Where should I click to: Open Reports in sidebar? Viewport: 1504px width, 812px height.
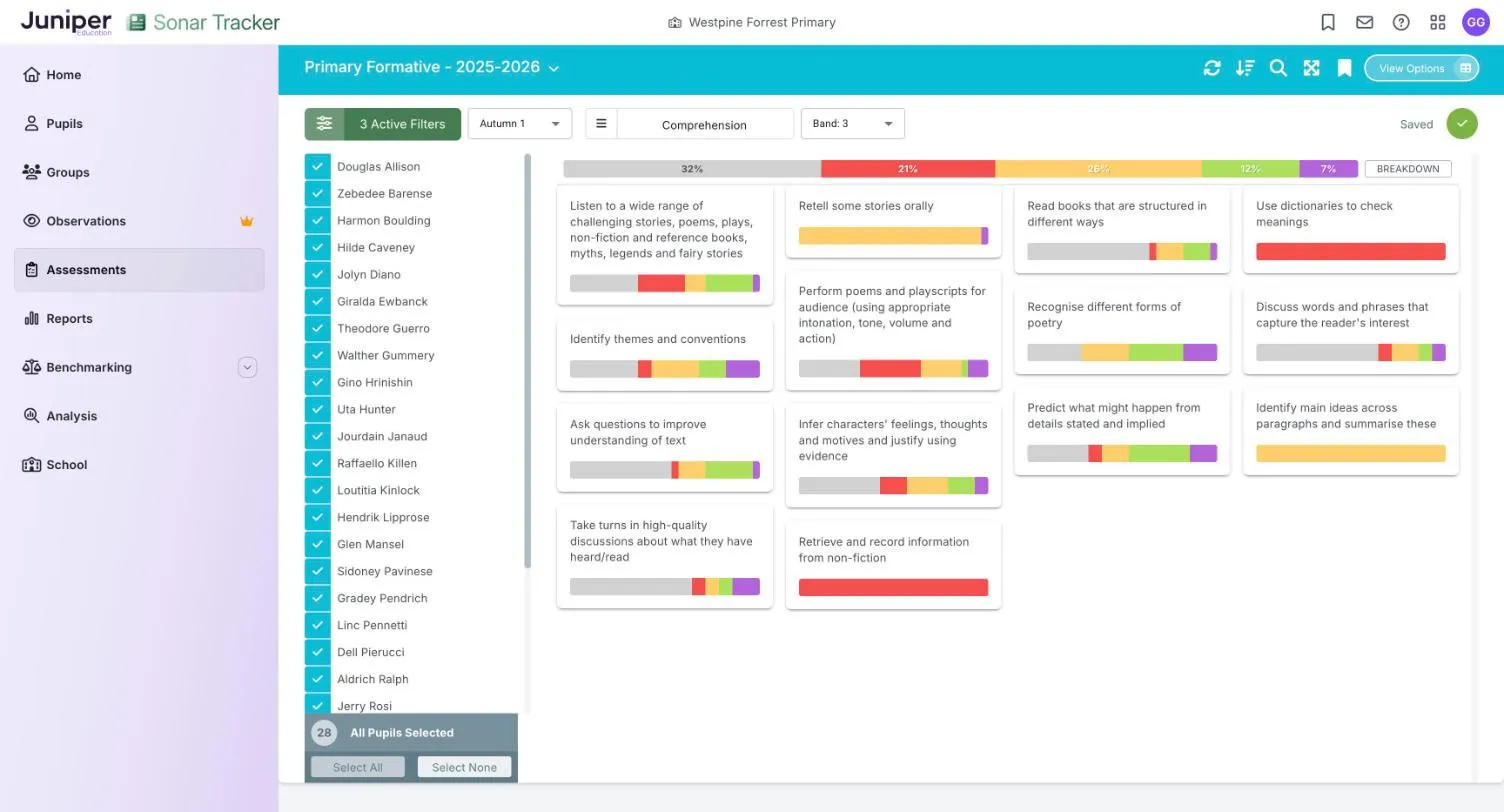pos(139,319)
